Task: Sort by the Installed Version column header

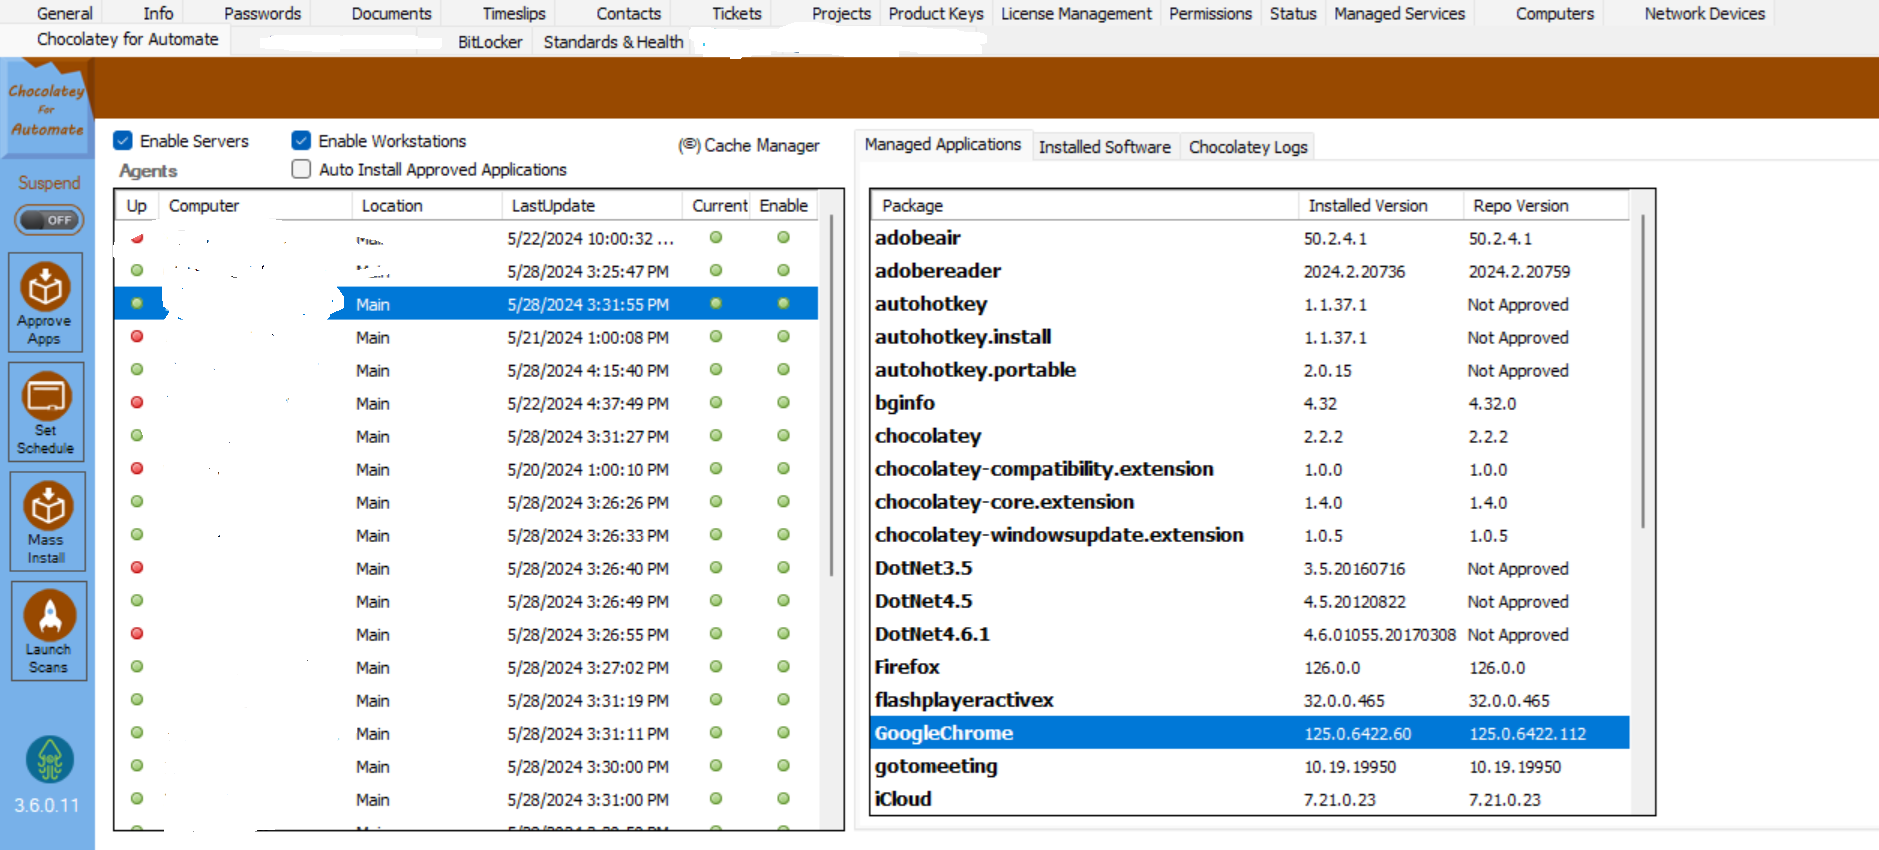Action: [1367, 206]
